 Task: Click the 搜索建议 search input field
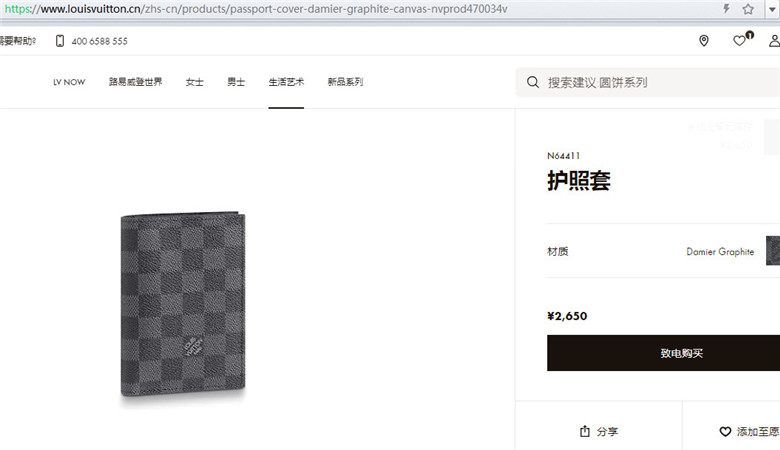(x=648, y=82)
